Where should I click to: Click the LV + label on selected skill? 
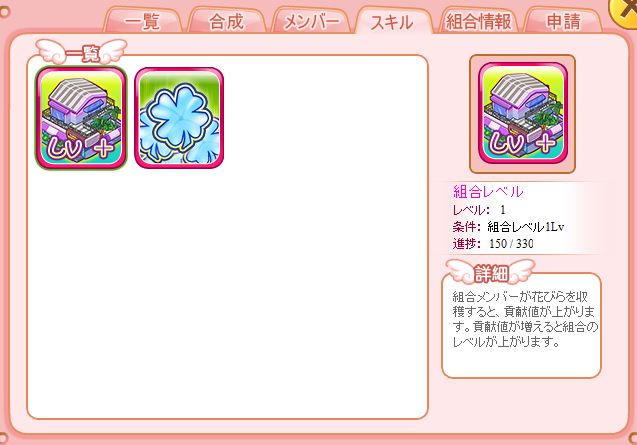(x=81, y=149)
